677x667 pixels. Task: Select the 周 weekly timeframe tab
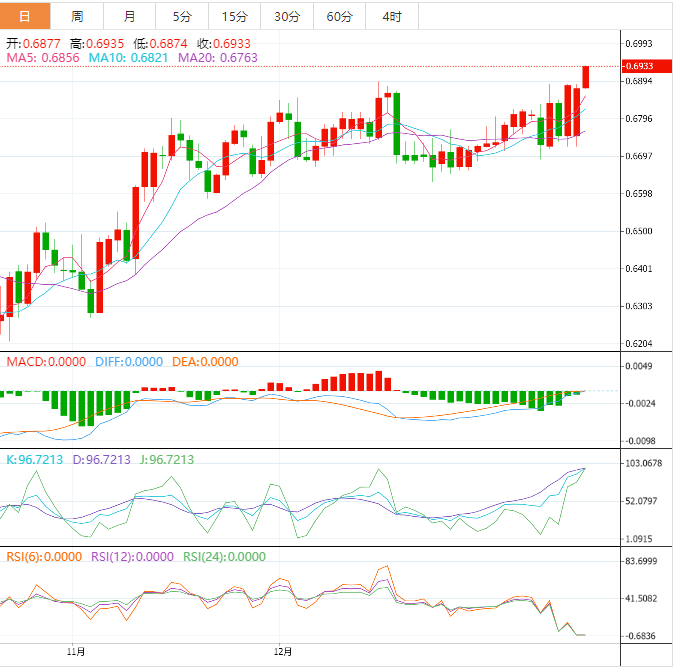[x=77, y=16]
